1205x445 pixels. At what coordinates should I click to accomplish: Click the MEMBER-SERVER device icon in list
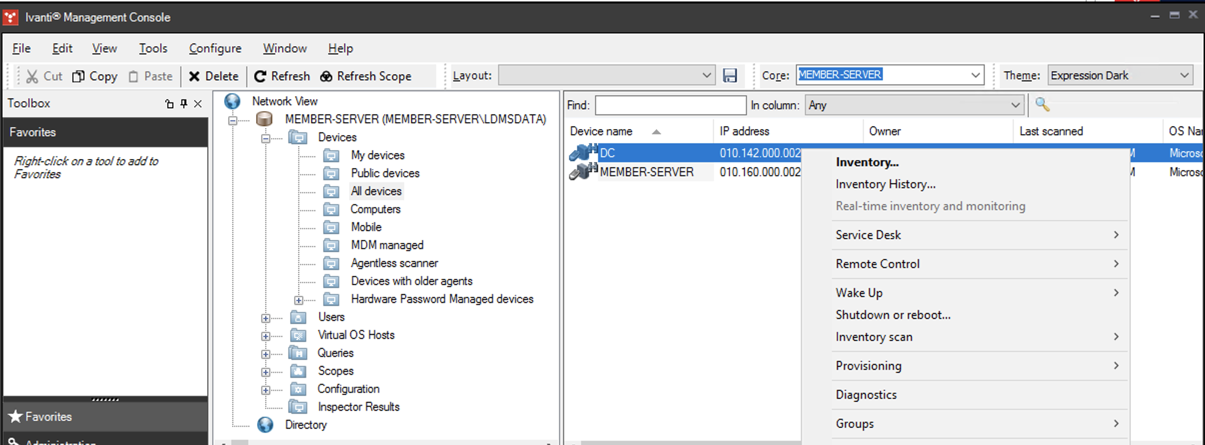click(x=583, y=172)
